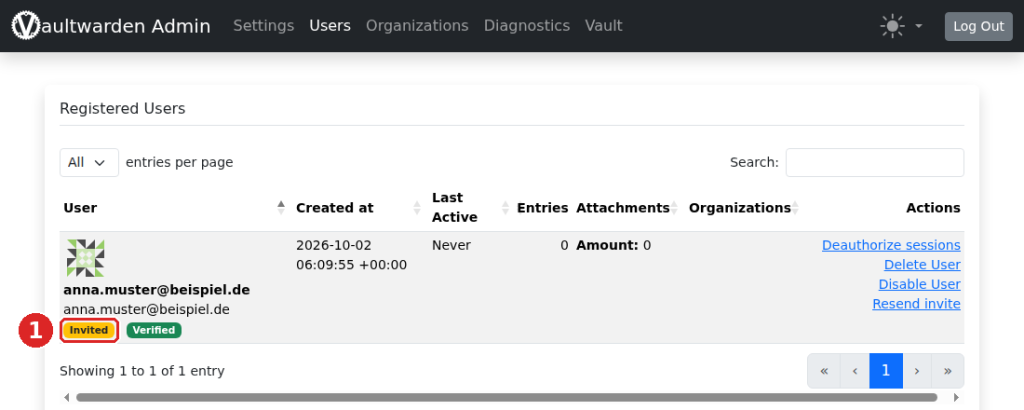Click the horizontal scrollbar thumb
Screen dimensions: 1024x410
pos(507,398)
